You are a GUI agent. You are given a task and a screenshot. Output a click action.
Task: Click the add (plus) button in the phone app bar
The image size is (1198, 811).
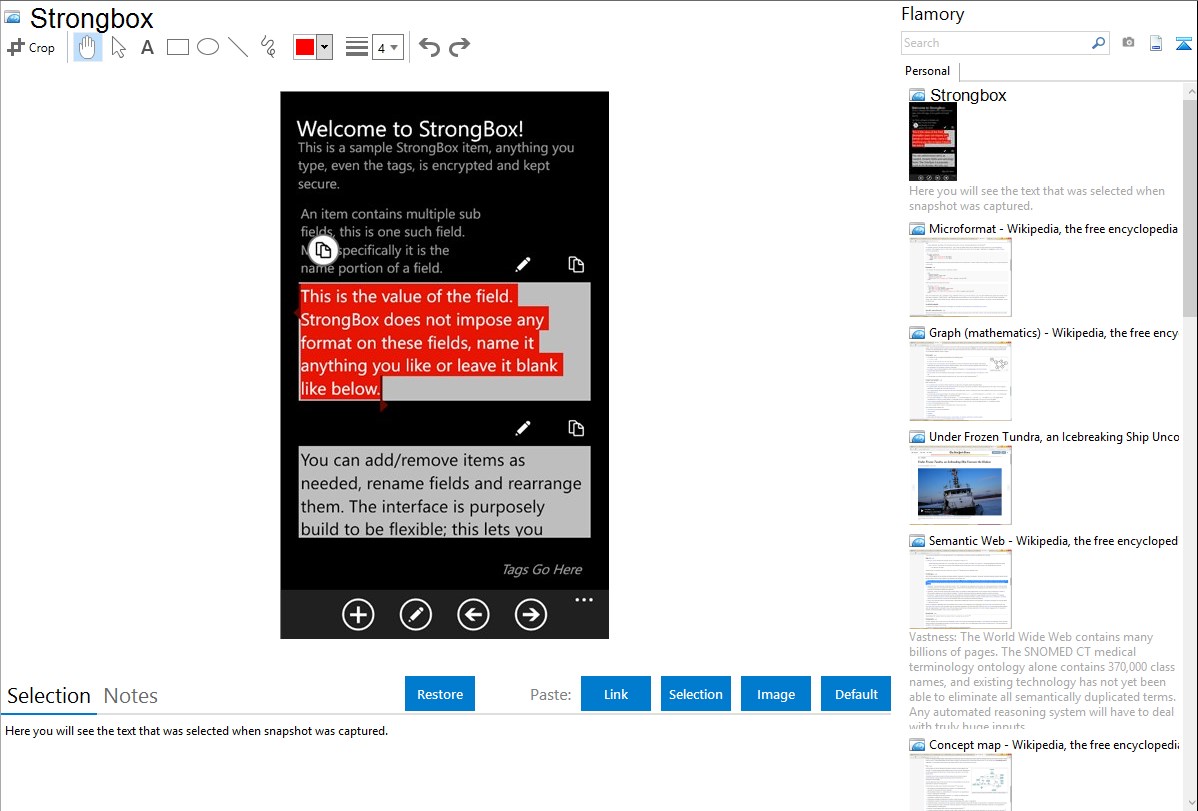(358, 615)
